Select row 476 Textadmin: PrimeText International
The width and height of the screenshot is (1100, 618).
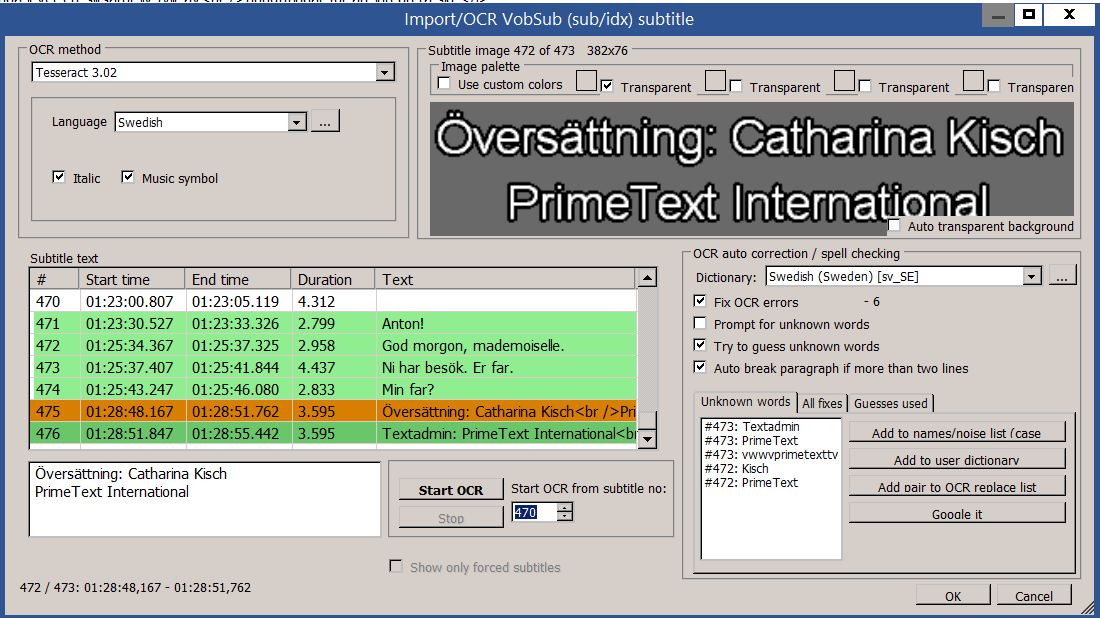[333, 434]
